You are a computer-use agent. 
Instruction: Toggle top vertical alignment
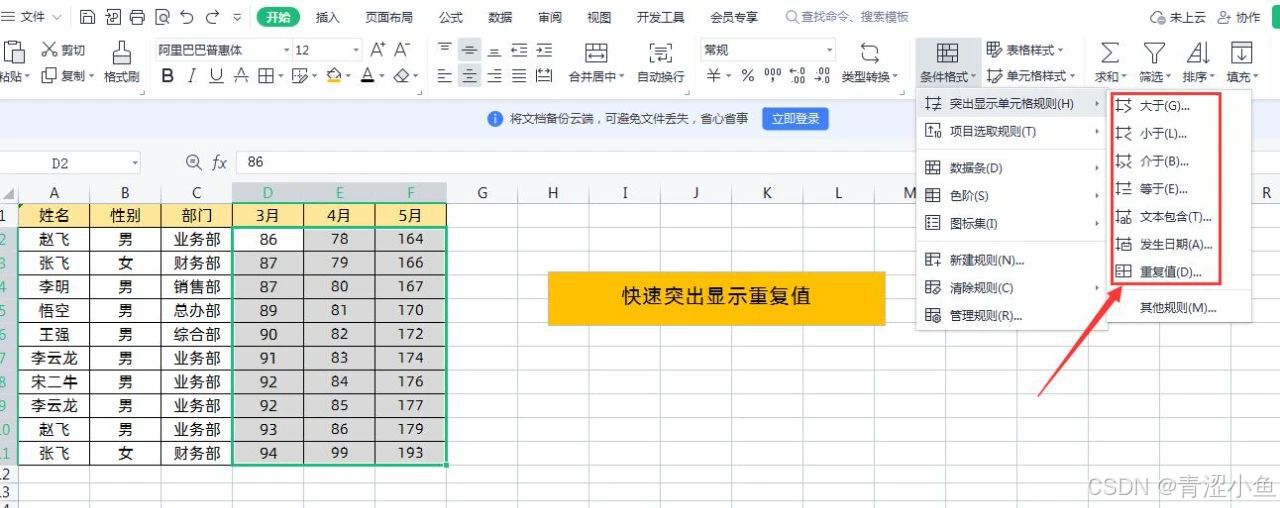click(x=445, y=50)
